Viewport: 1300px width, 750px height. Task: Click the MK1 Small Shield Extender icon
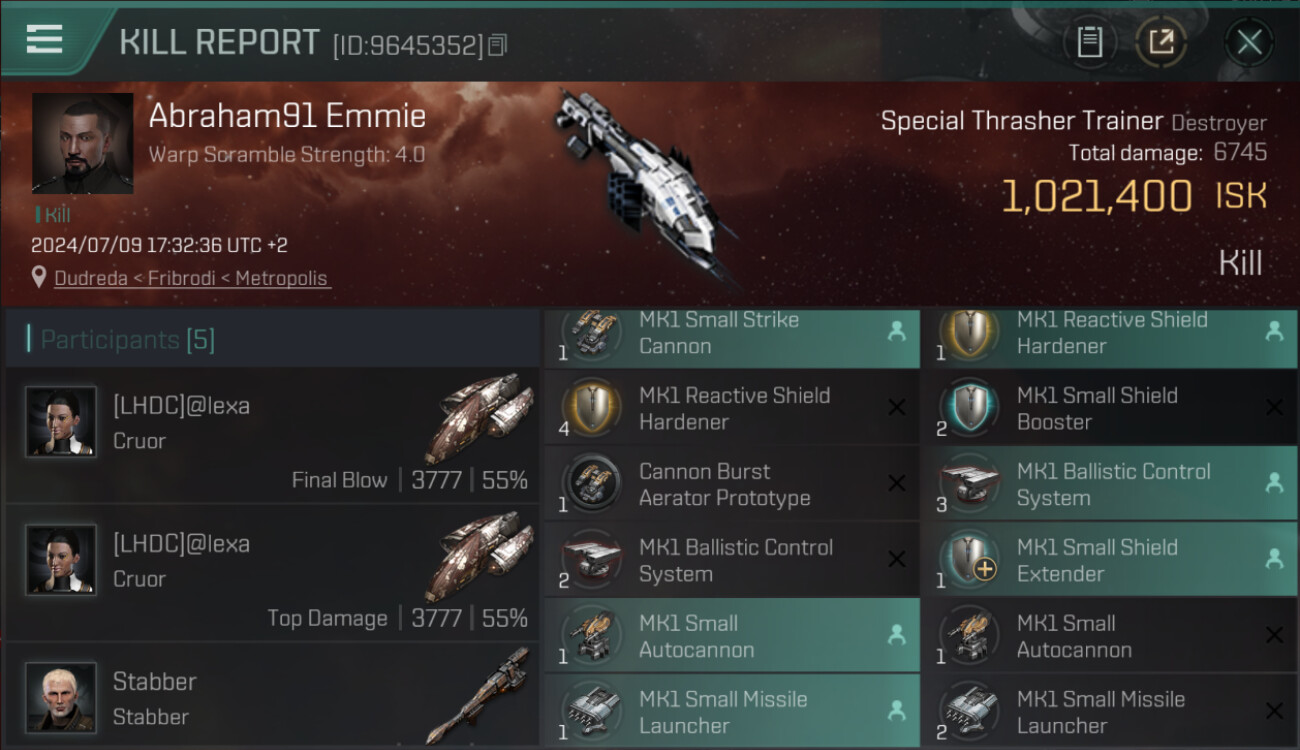pos(968,560)
